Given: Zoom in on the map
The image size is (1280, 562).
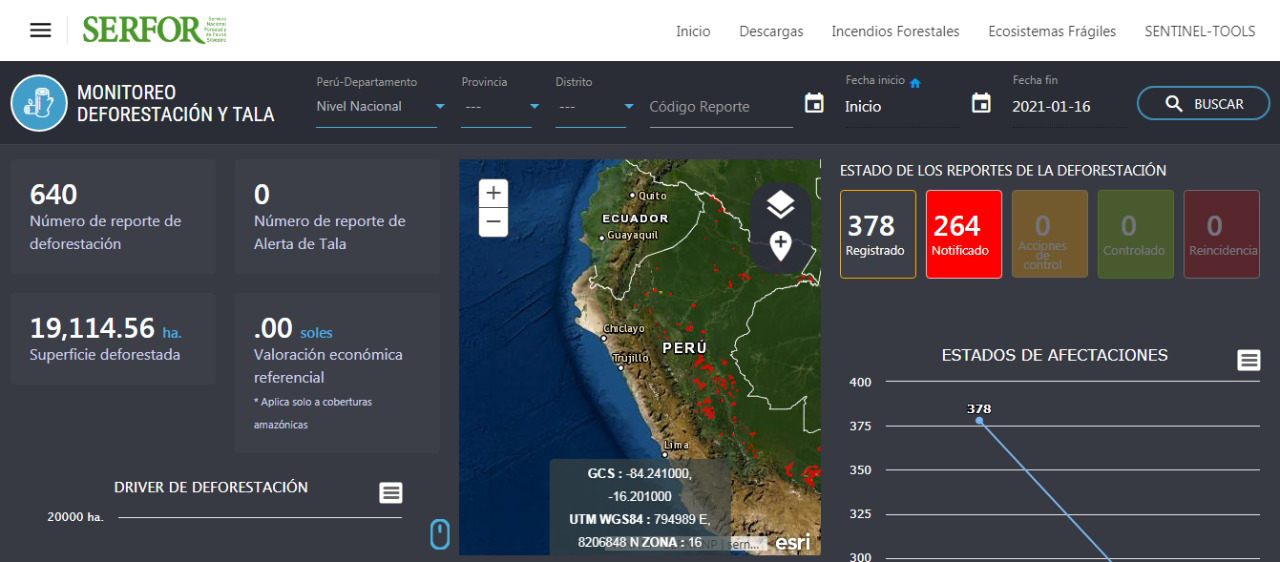Looking at the screenshot, I should 493,193.
